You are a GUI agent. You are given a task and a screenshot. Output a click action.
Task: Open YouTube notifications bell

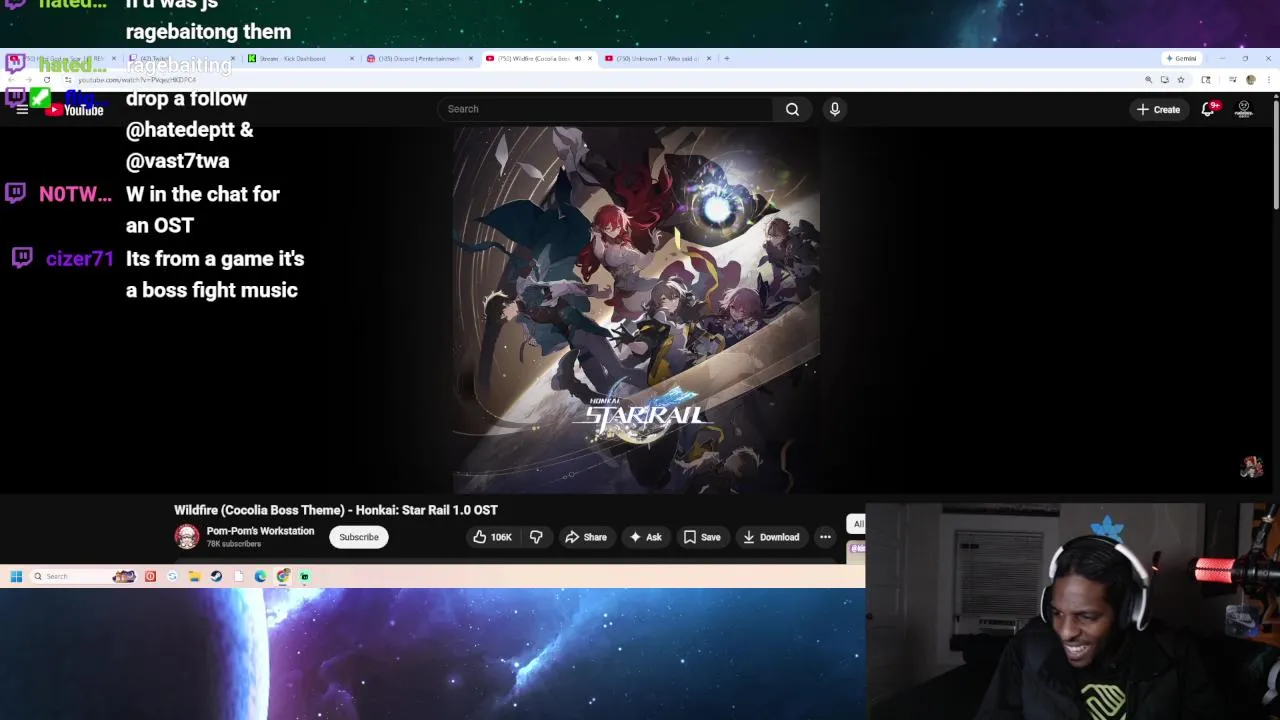pyautogui.click(x=1208, y=109)
